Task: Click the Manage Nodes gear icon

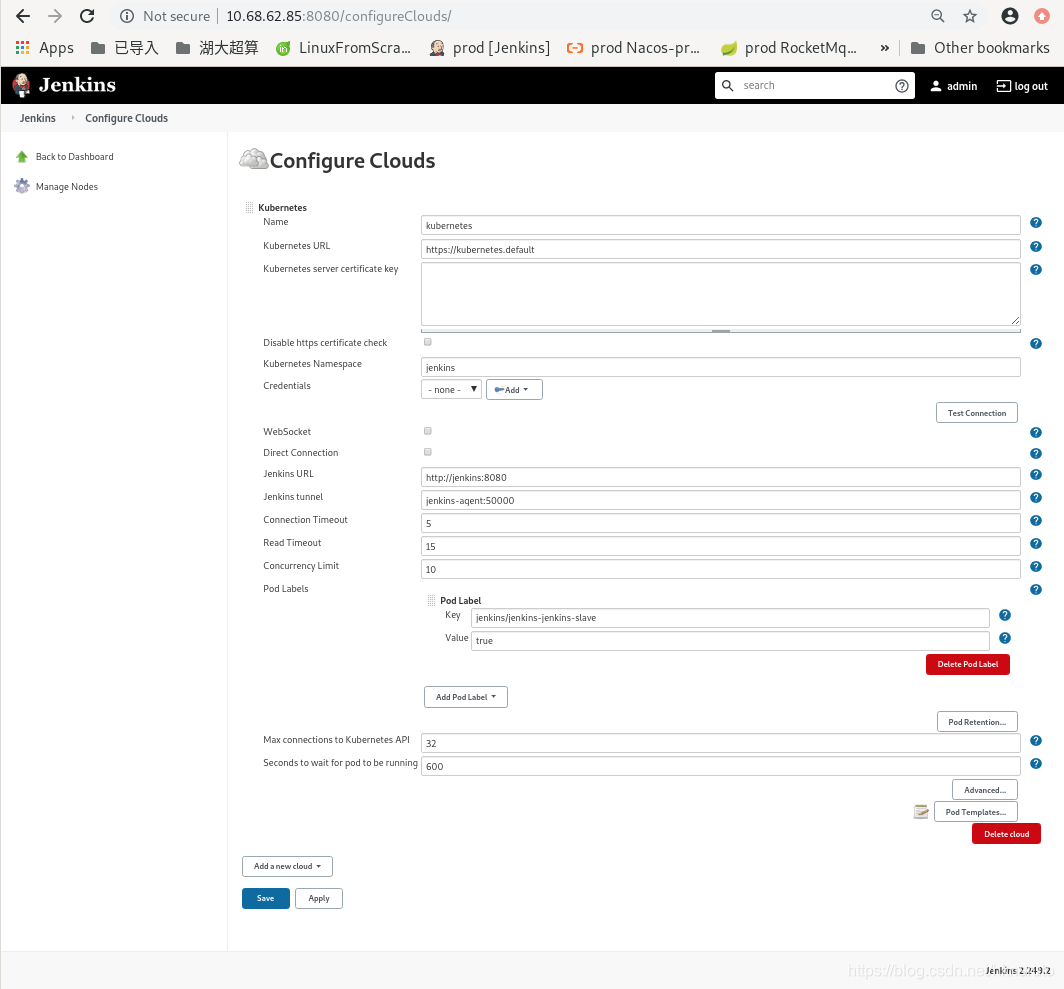Action: pos(22,186)
